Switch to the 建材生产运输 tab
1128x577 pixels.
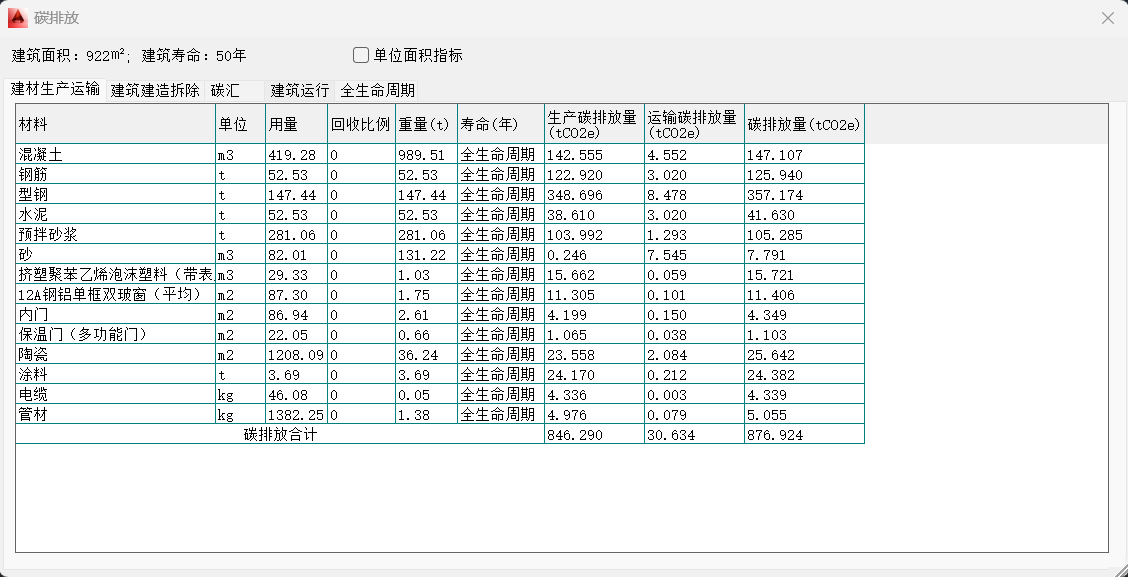(55, 89)
